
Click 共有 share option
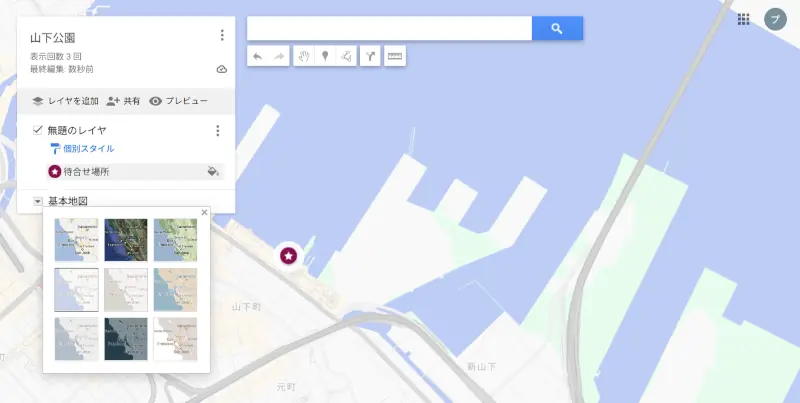(123, 101)
